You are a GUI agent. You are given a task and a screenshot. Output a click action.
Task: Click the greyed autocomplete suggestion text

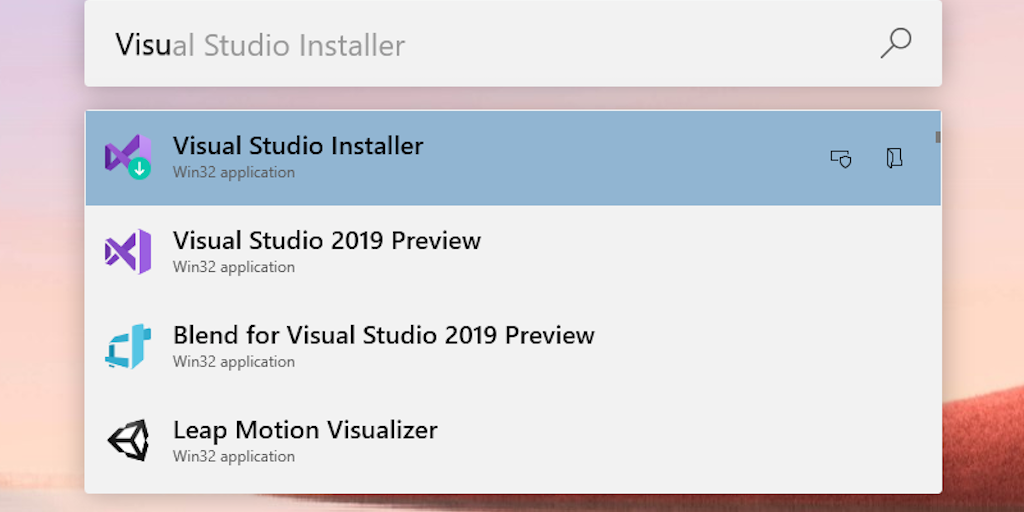[289, 45]
